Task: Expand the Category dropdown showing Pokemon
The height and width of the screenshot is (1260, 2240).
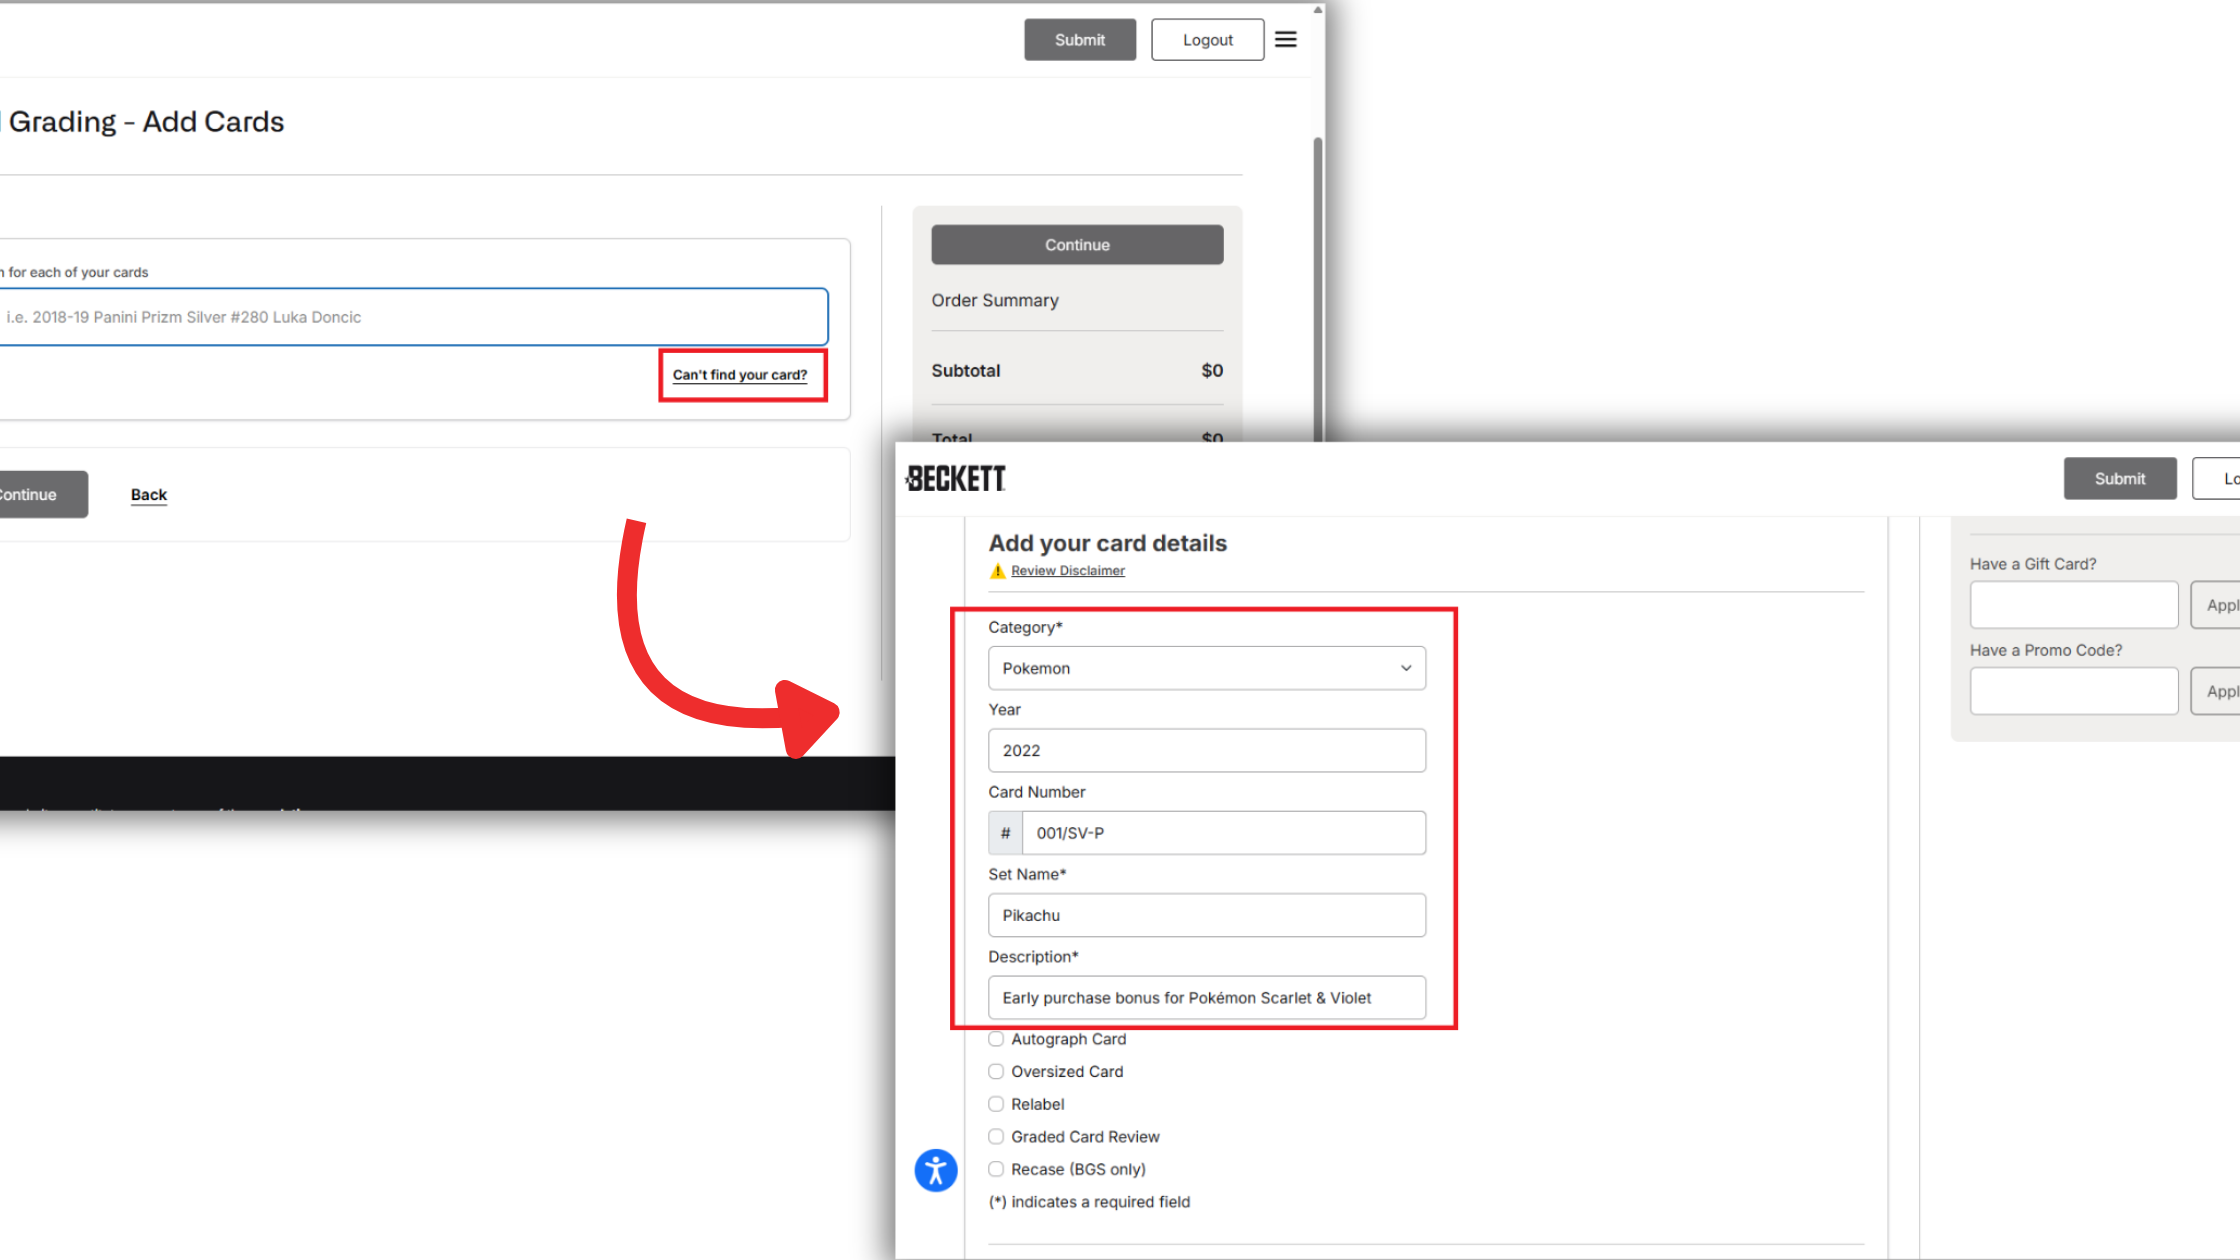Action: (1207, 668)
